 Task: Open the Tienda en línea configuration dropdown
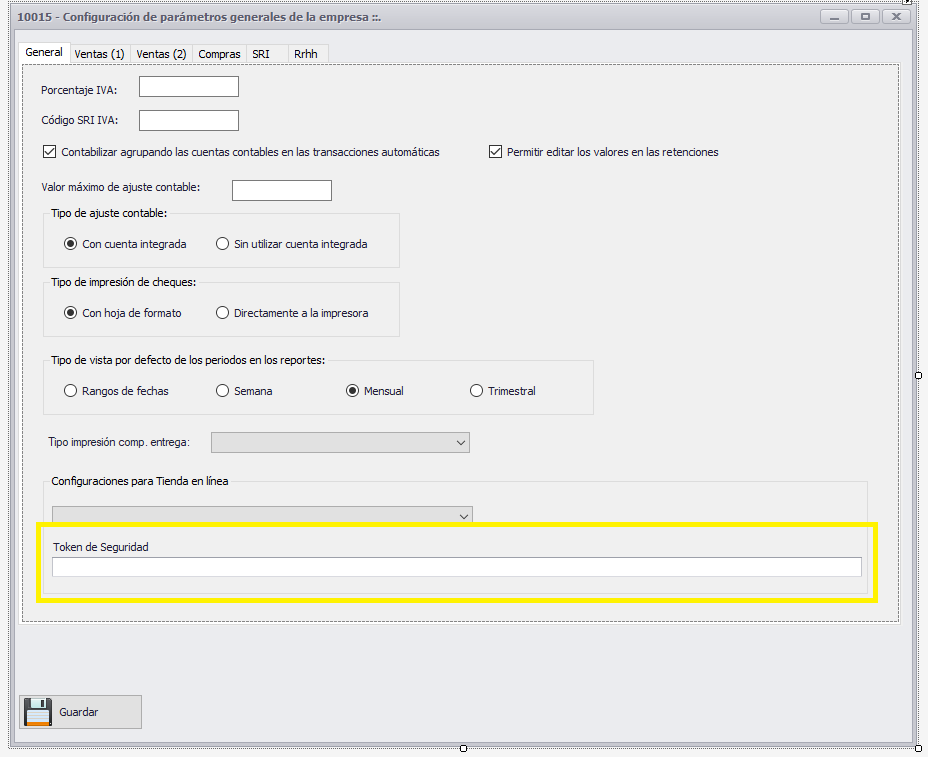click(x=262, y=515)
